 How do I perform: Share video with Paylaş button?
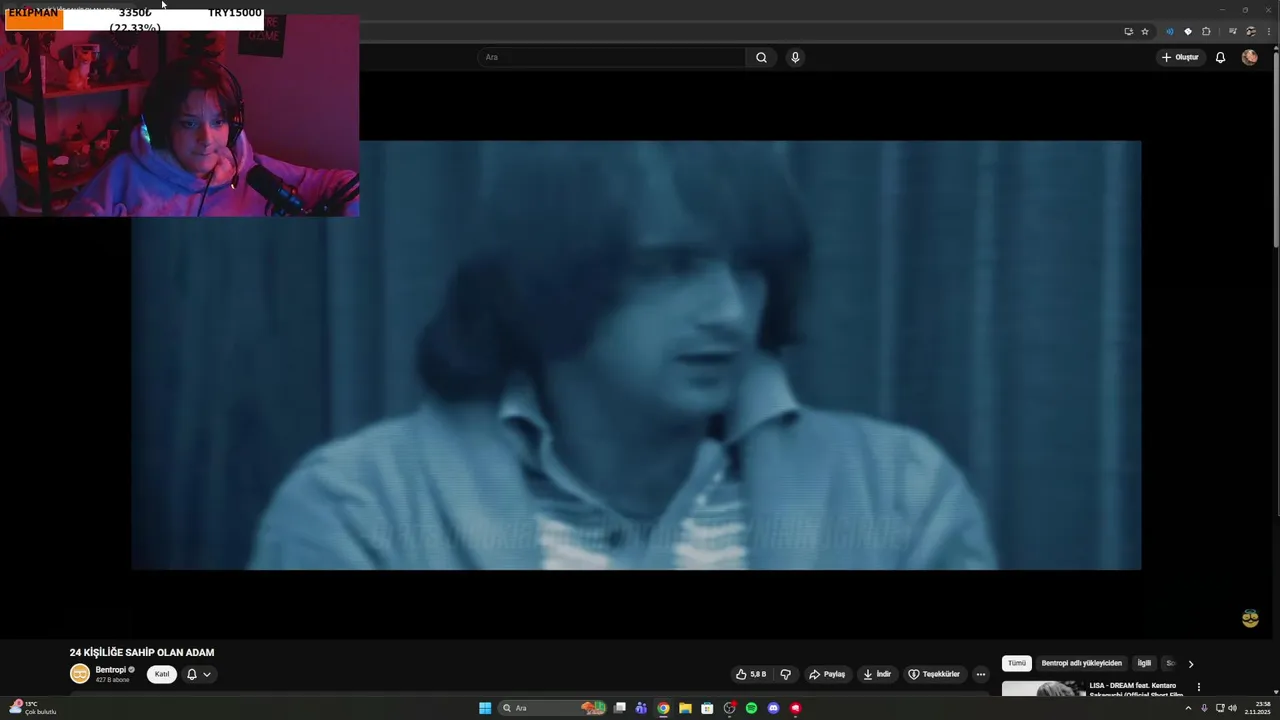pyautogui.click(x=827, y=674)
